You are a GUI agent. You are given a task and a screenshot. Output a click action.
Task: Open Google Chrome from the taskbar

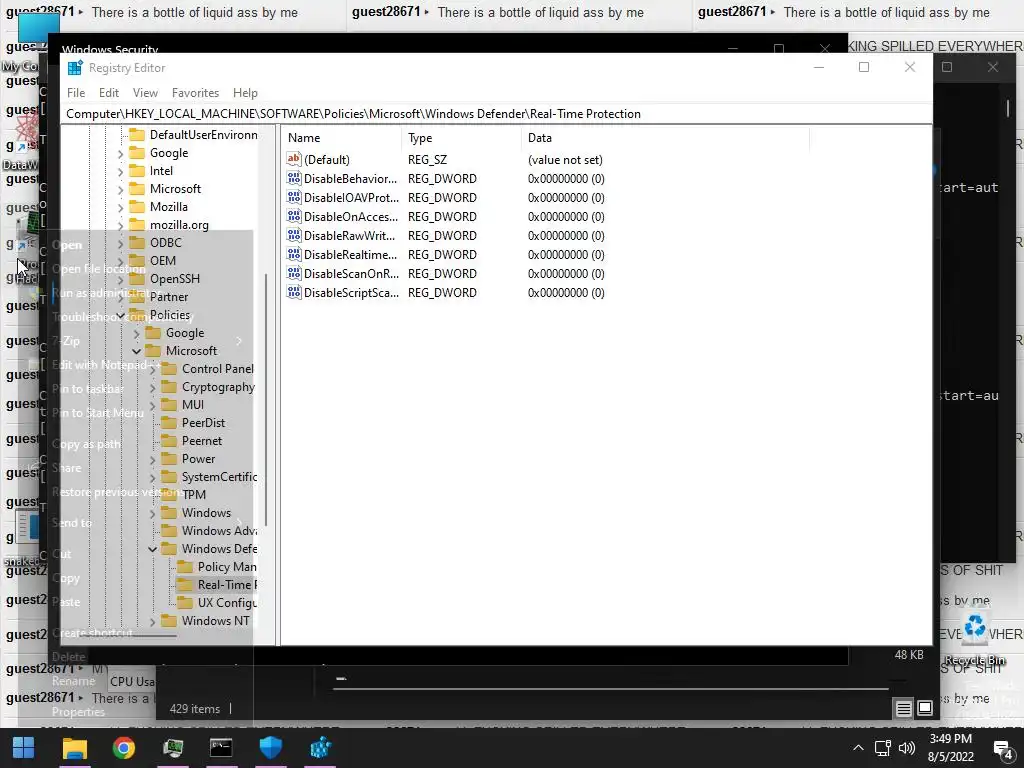123,748
